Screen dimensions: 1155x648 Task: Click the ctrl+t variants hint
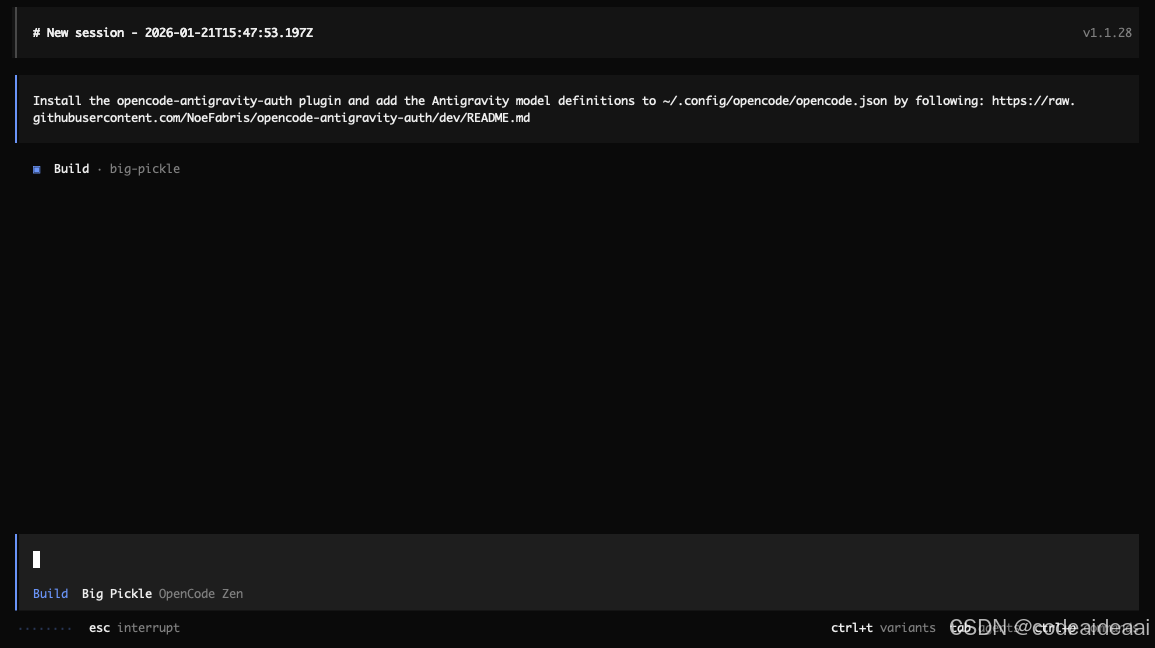point(883,628)
